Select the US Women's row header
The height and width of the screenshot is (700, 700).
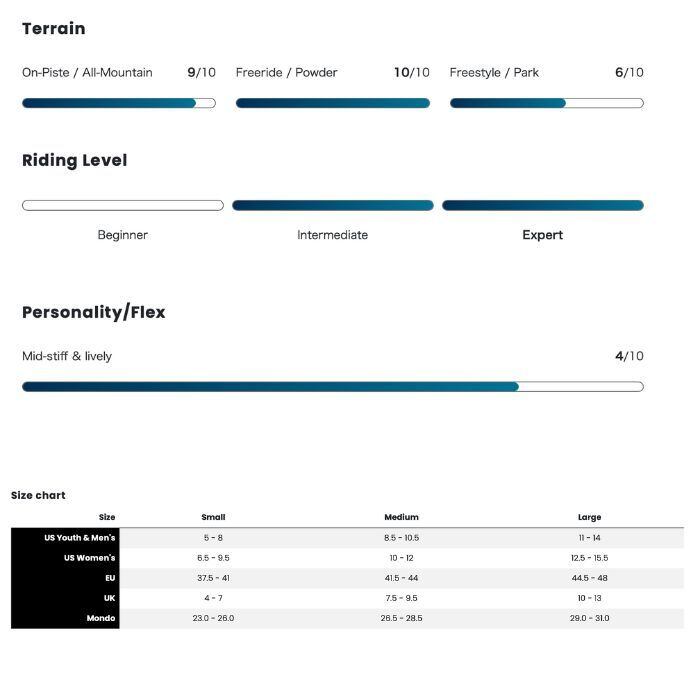pos(89,558)
